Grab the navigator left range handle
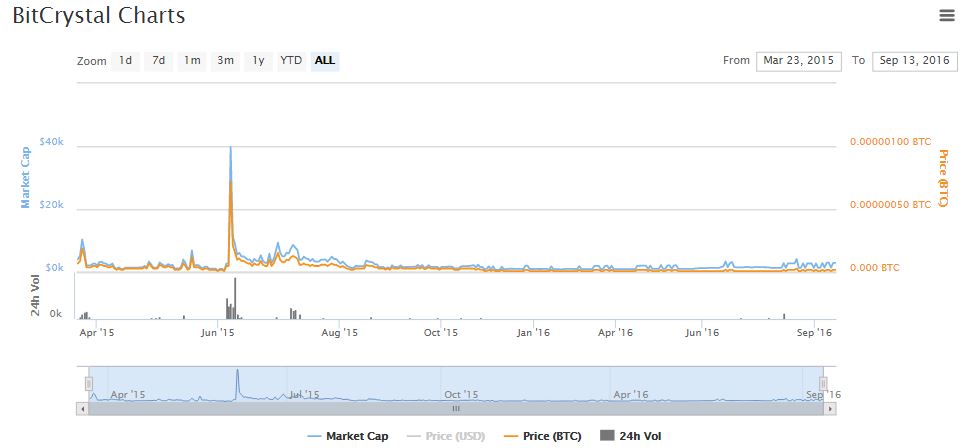The width and height of the screenshot is (967, 448). click(89, 384)
